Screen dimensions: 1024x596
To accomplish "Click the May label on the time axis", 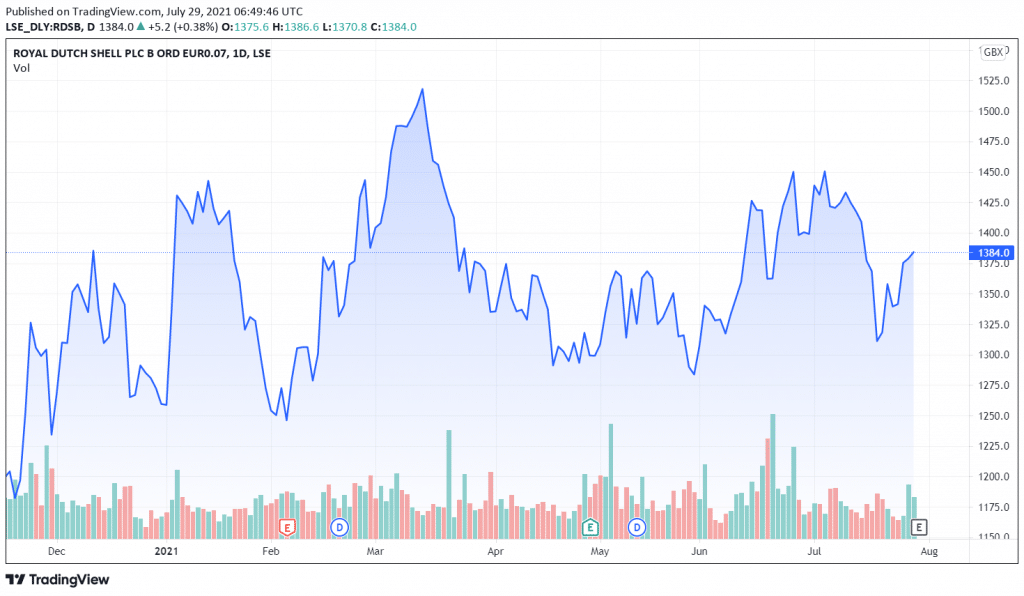I will pyautogui.click(x=600, y=552).
